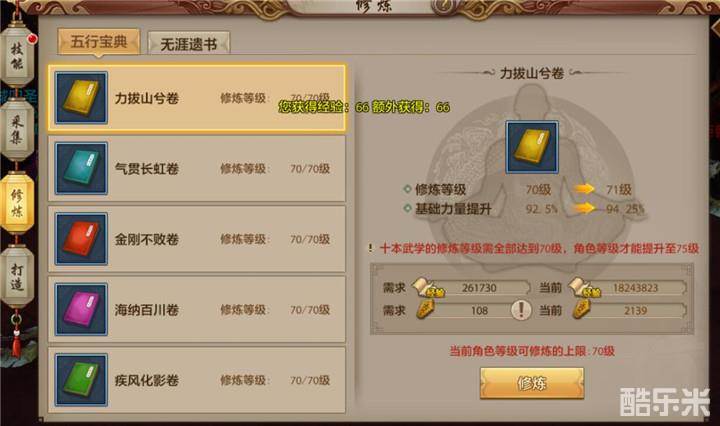The width and height of the screenshot is (720, 426).
Task: Click the large yellow book icon in detail panel
Action: (x=532, y=147)
